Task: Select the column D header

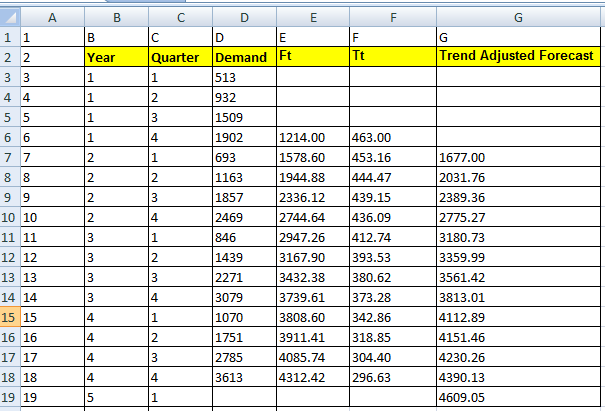Action: point(244,17)
